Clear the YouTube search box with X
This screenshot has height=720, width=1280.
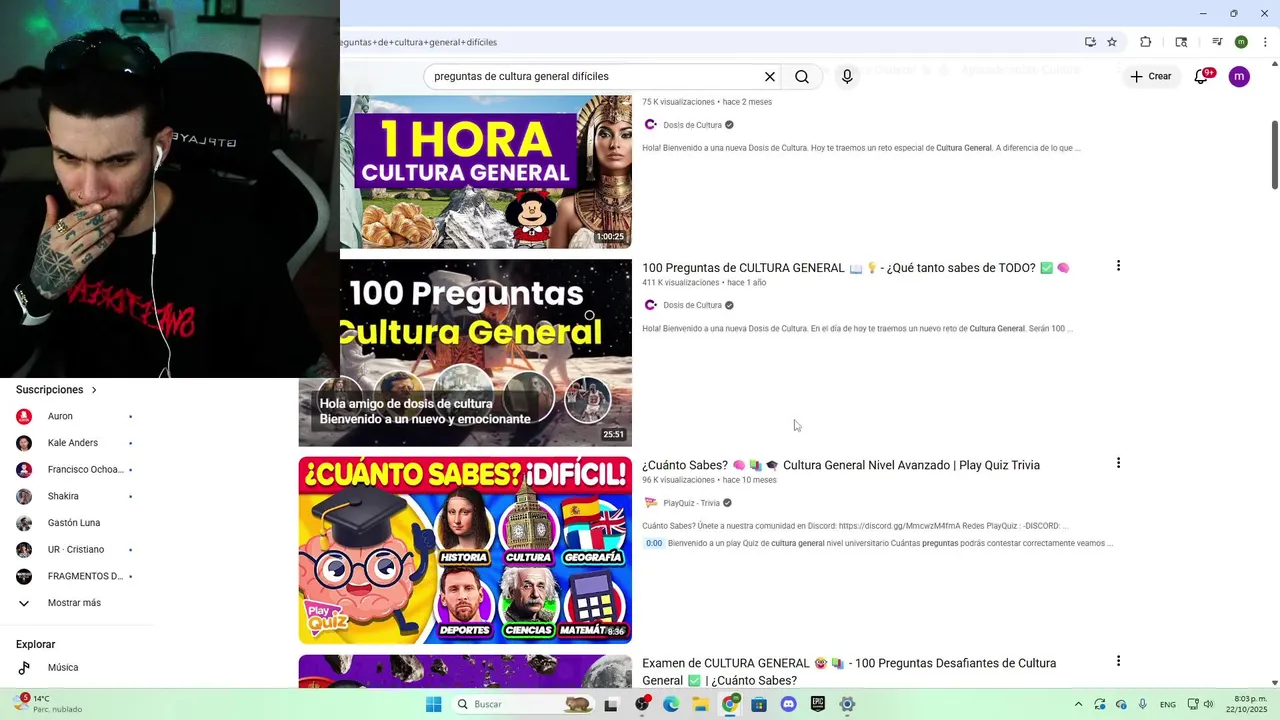pyautogui.click(x=770, y=76)
